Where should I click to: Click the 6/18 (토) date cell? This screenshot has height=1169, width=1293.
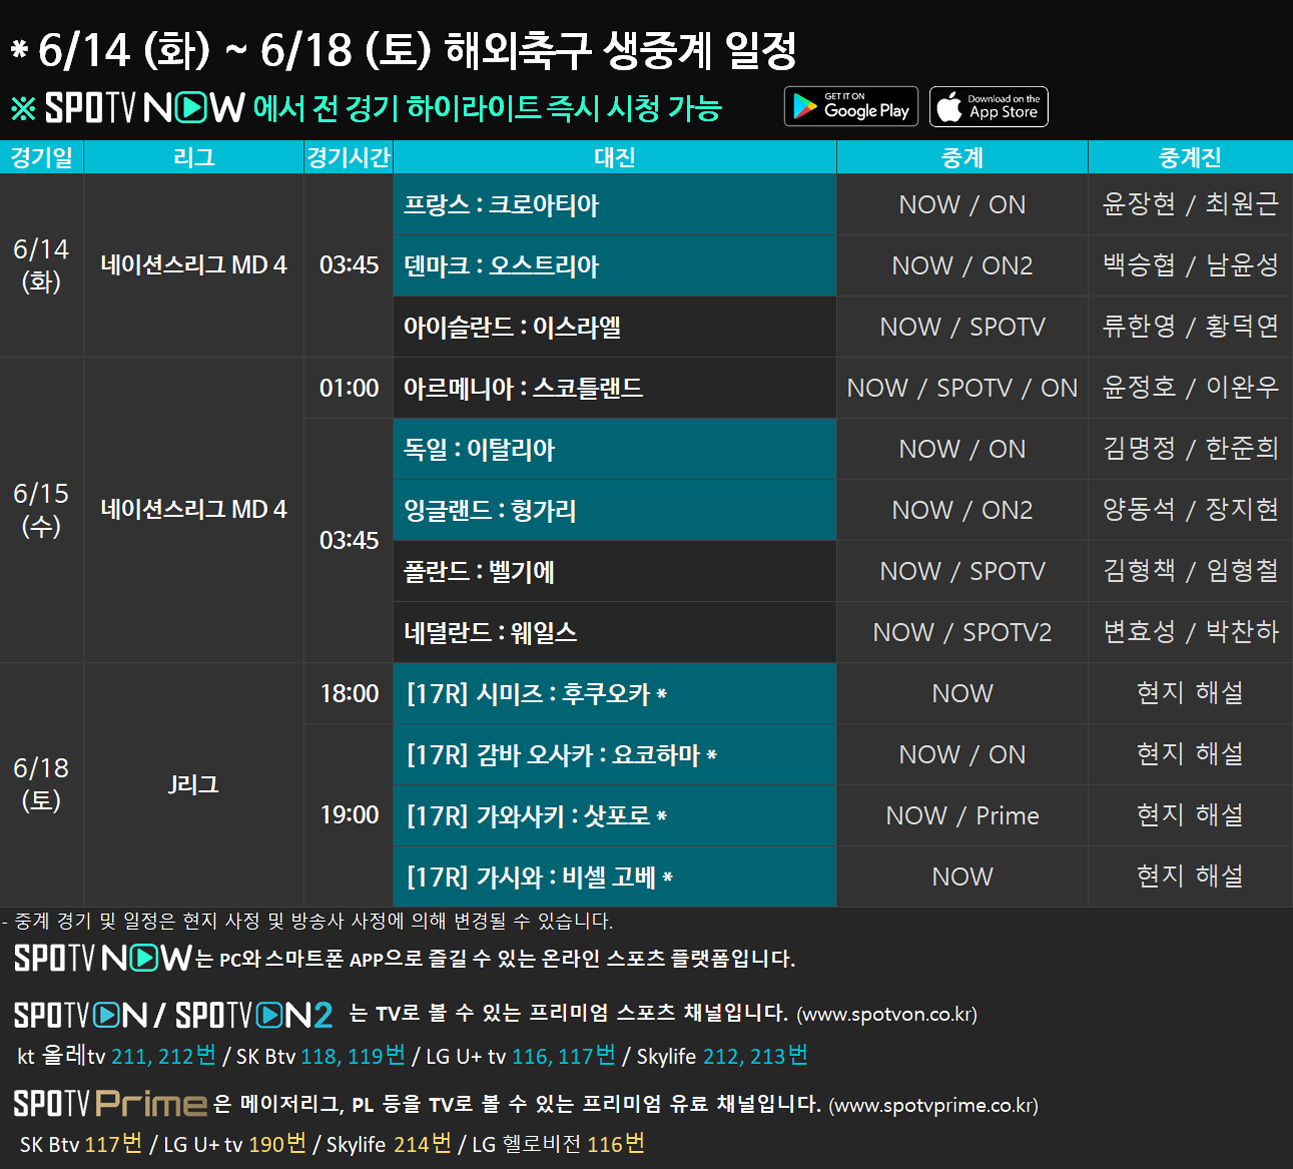[41, 784]
